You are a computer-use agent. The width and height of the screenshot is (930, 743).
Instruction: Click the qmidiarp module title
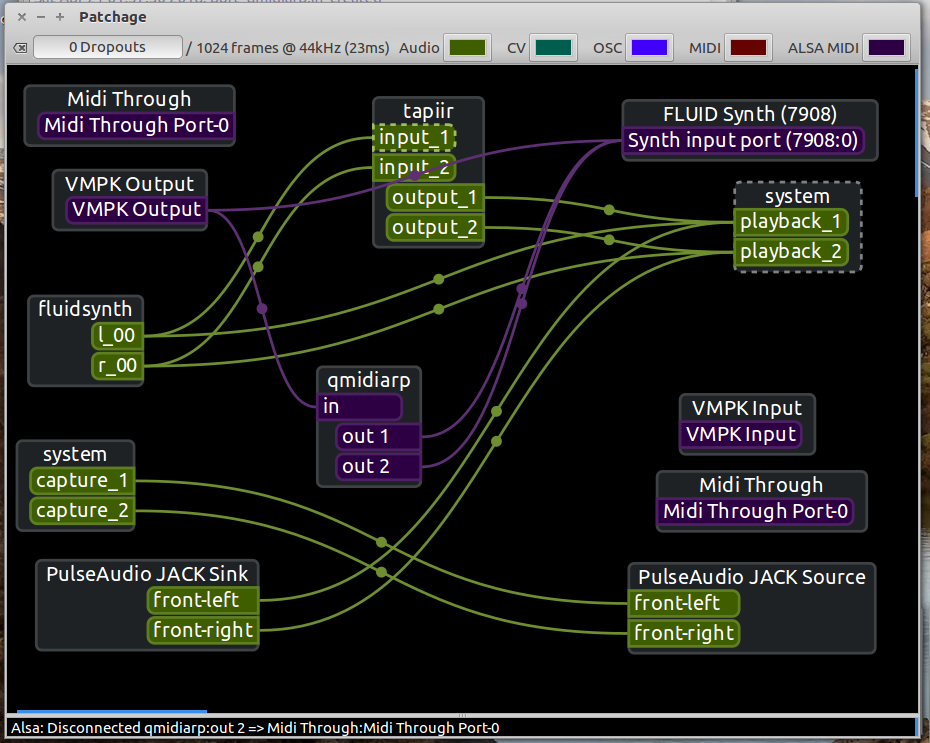tap(369, 380)
